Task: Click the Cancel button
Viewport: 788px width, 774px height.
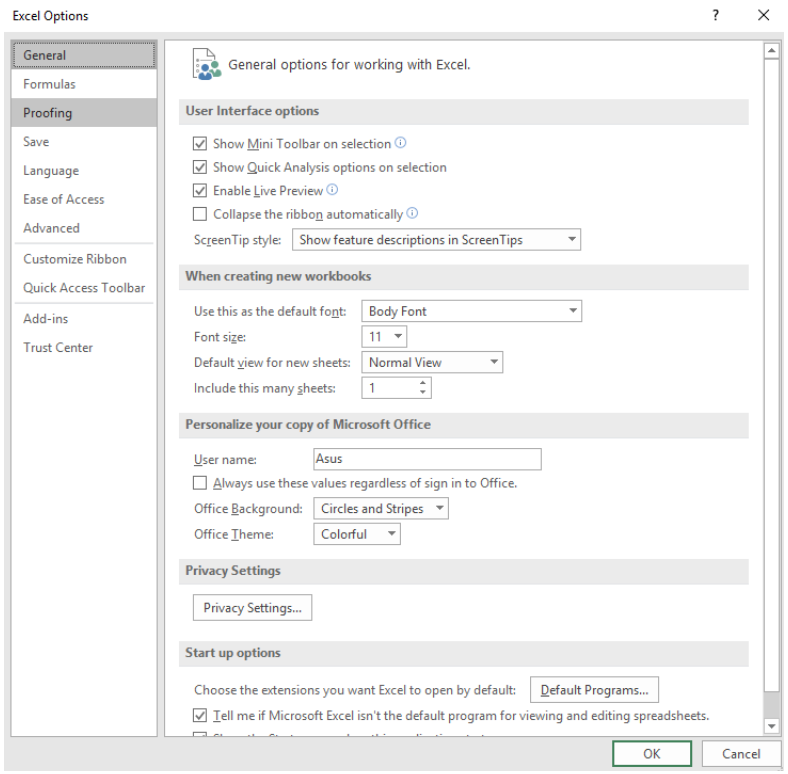Action: (741, 754)
